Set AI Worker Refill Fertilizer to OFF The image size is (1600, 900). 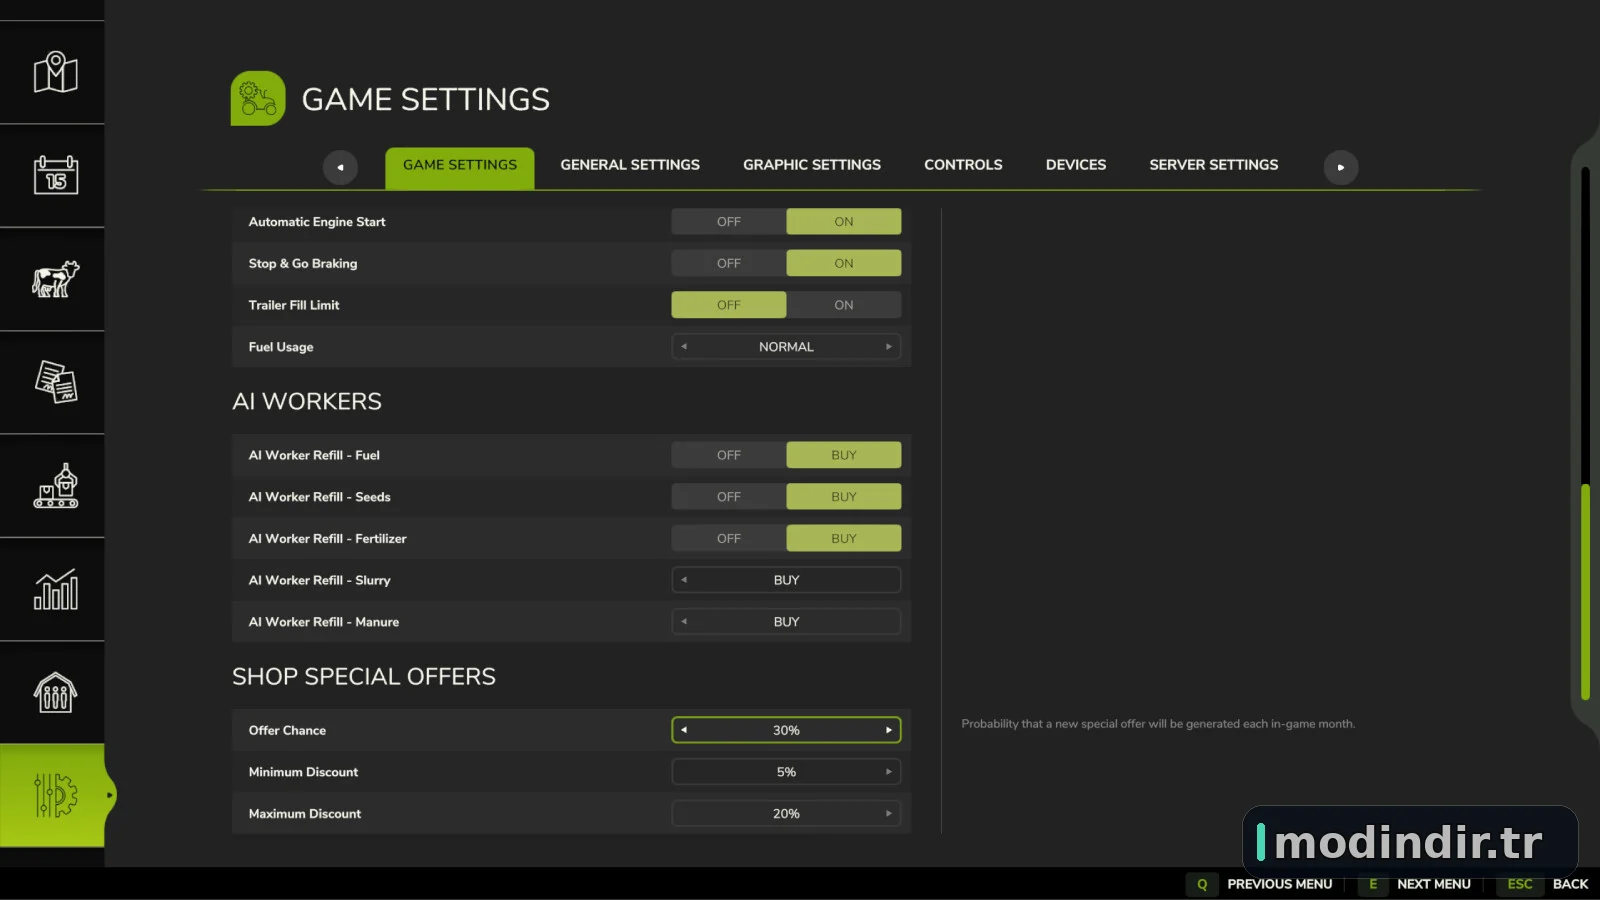[x=729, y=538]
